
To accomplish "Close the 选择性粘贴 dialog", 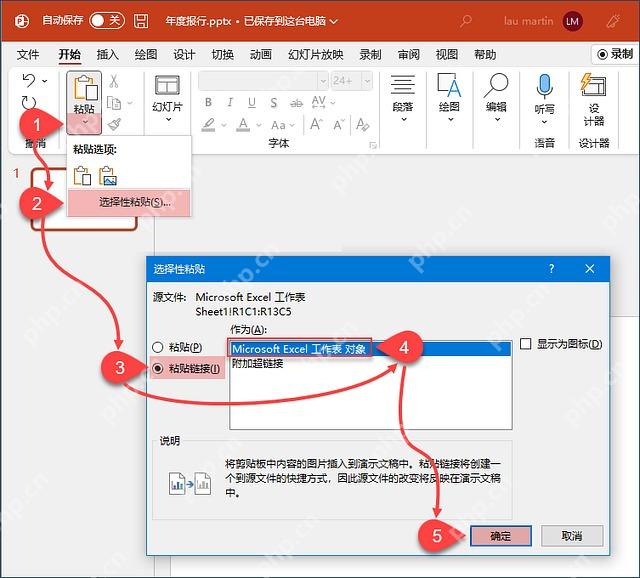I will point(589,269).
